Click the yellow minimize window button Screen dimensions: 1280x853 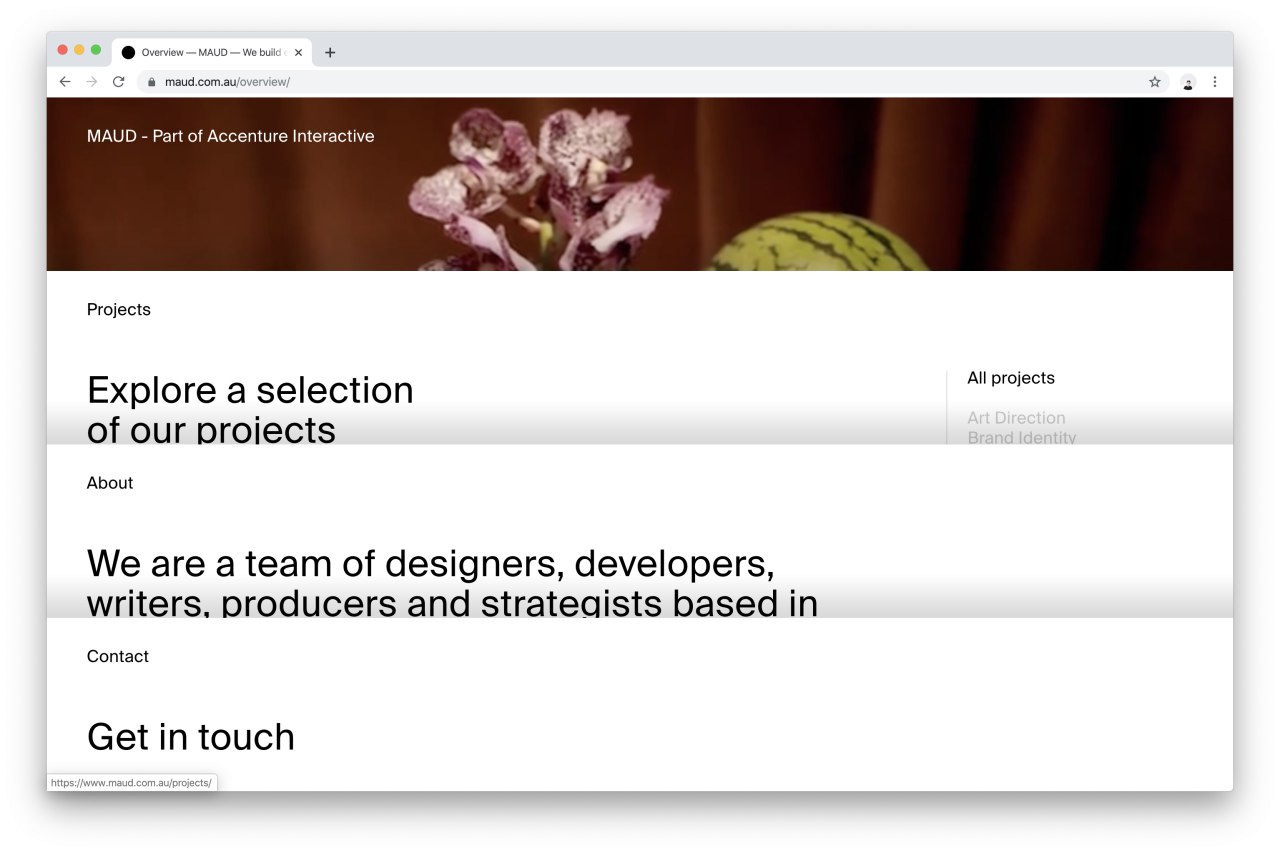point(79,50)
